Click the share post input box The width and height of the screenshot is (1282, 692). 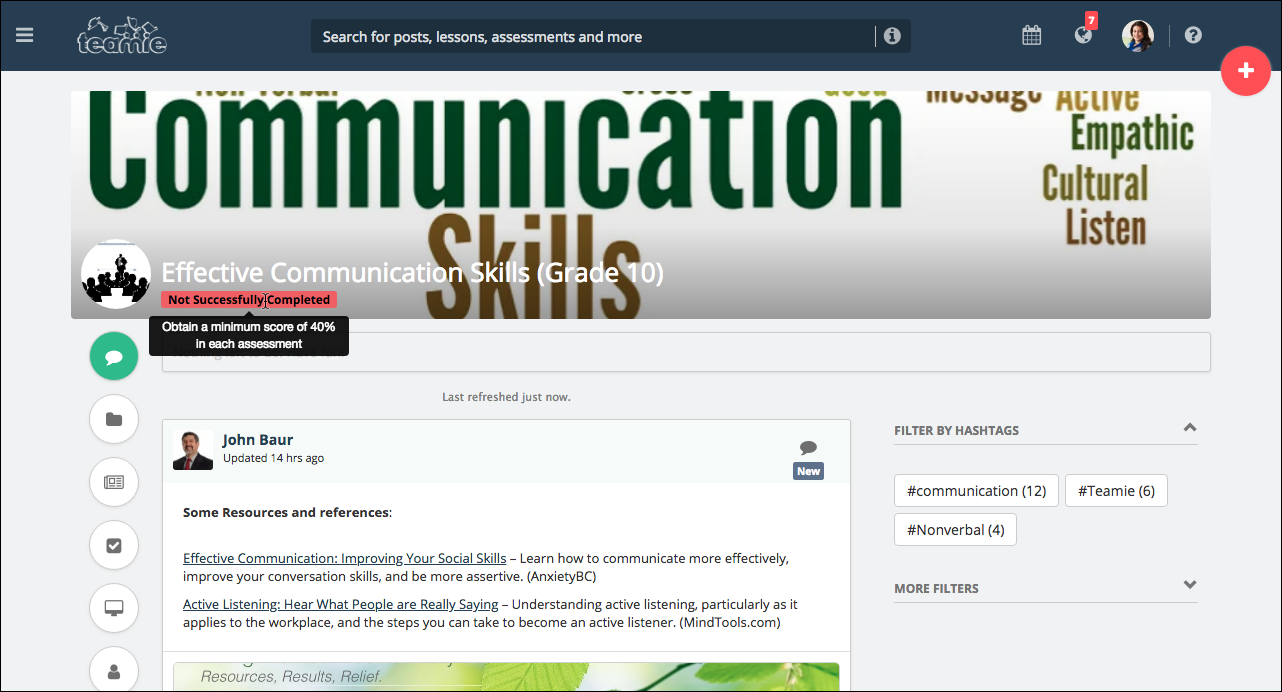click(686, 352)
